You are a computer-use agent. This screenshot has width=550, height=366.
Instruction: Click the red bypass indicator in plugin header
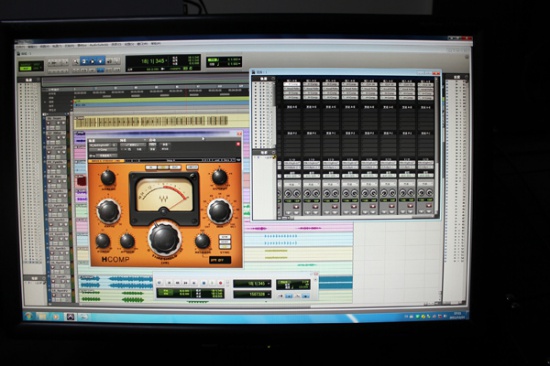pyautogui.click(x=238, y=144)
